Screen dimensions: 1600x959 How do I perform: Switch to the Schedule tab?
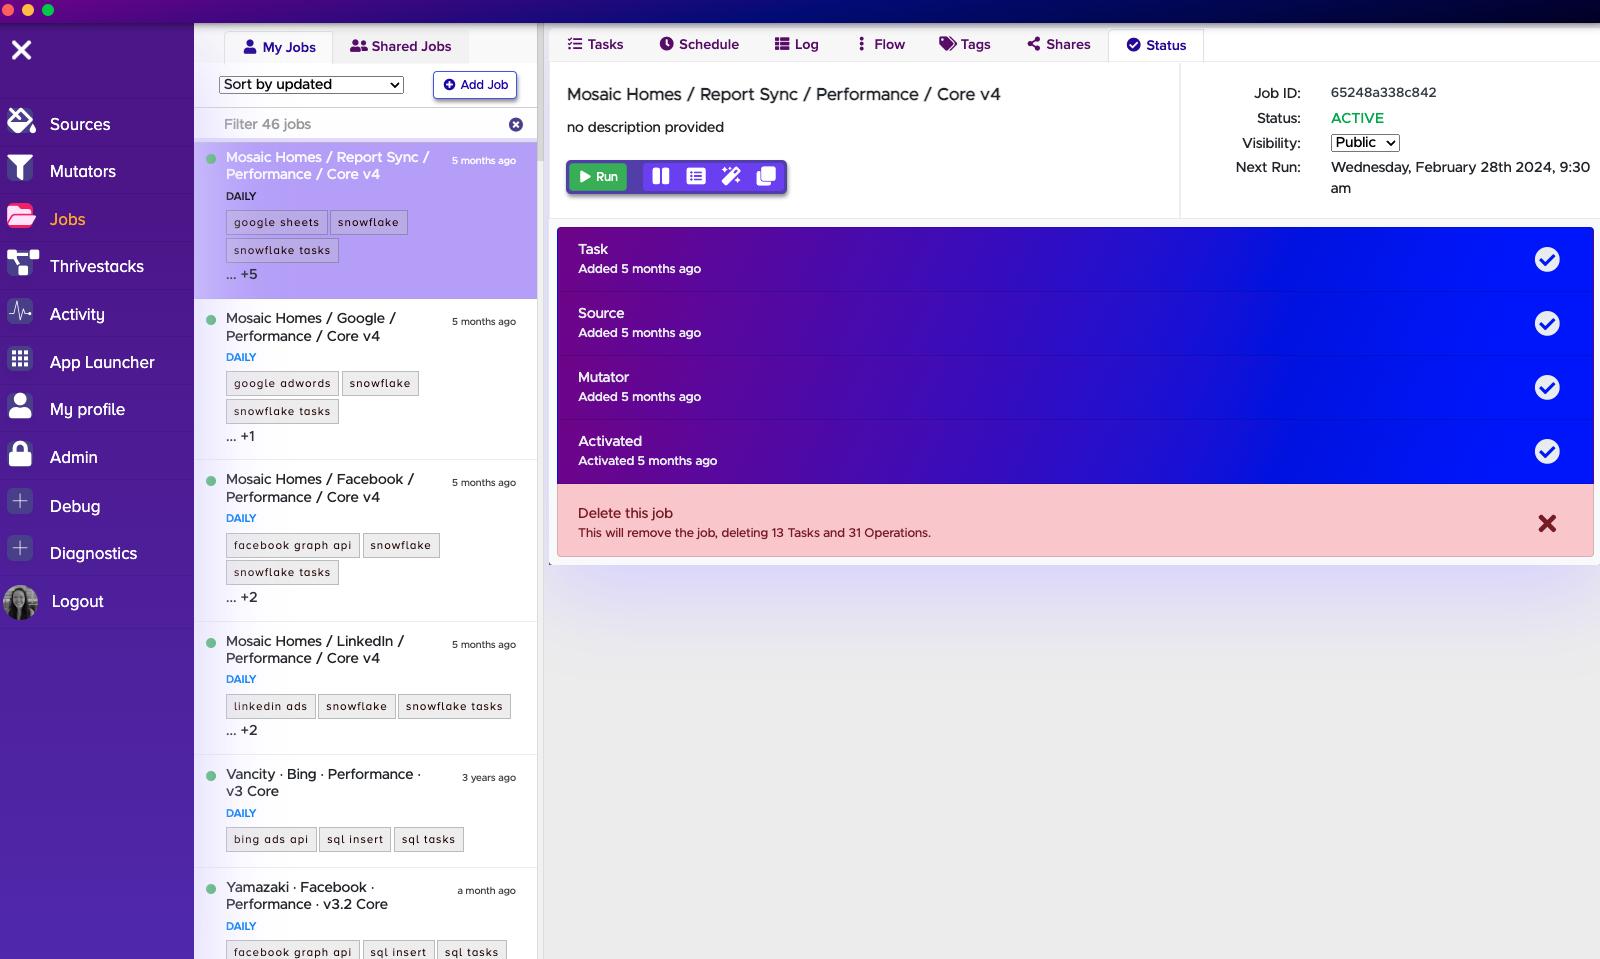699,45
